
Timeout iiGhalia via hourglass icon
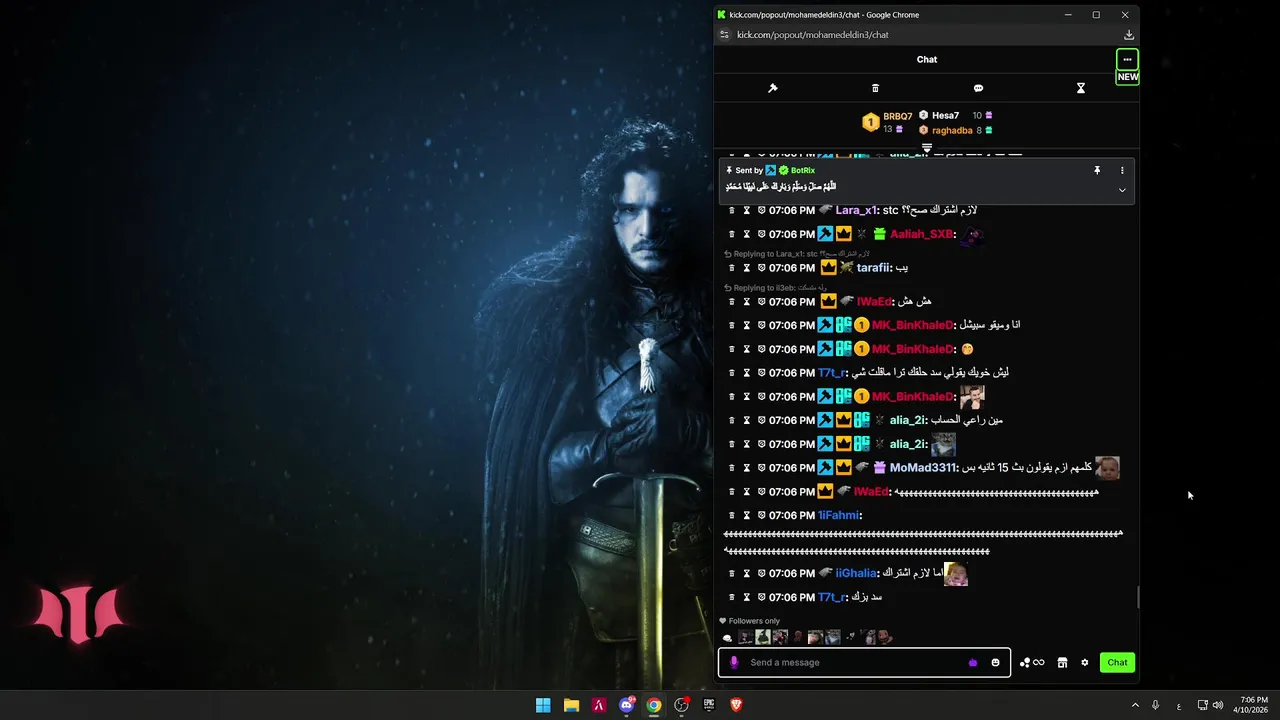pyautogui.click(x=746, y=574)
